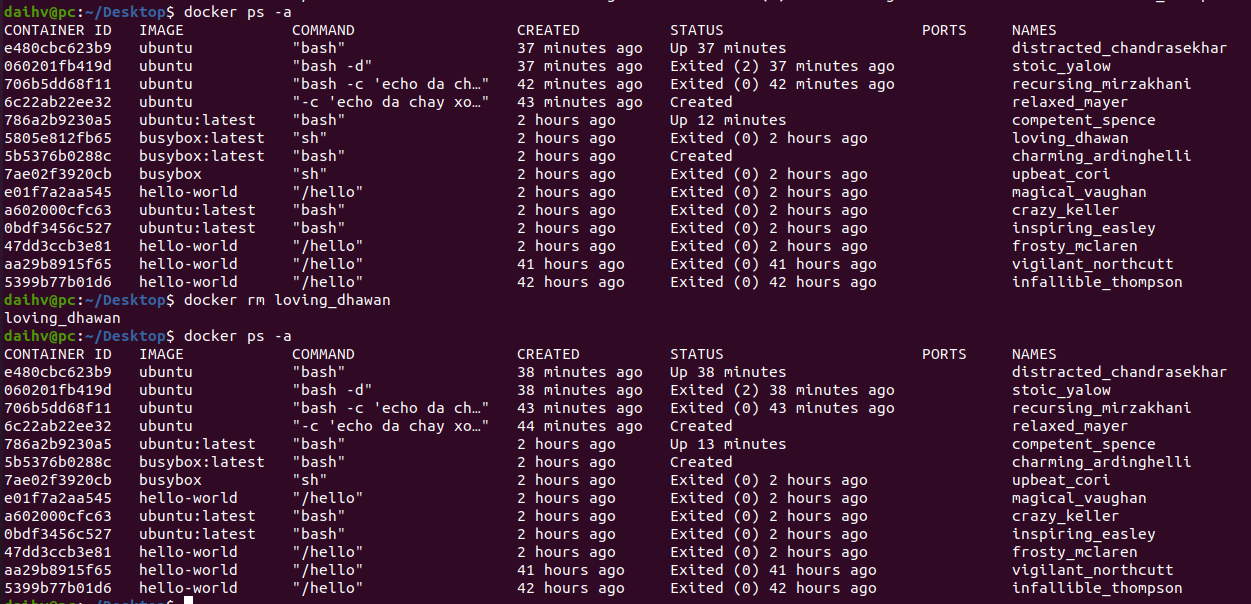Screen dimensions: 1251x604
Task: Click status "Exited (0) 42 minutes ago"
Action: (782, 84)
